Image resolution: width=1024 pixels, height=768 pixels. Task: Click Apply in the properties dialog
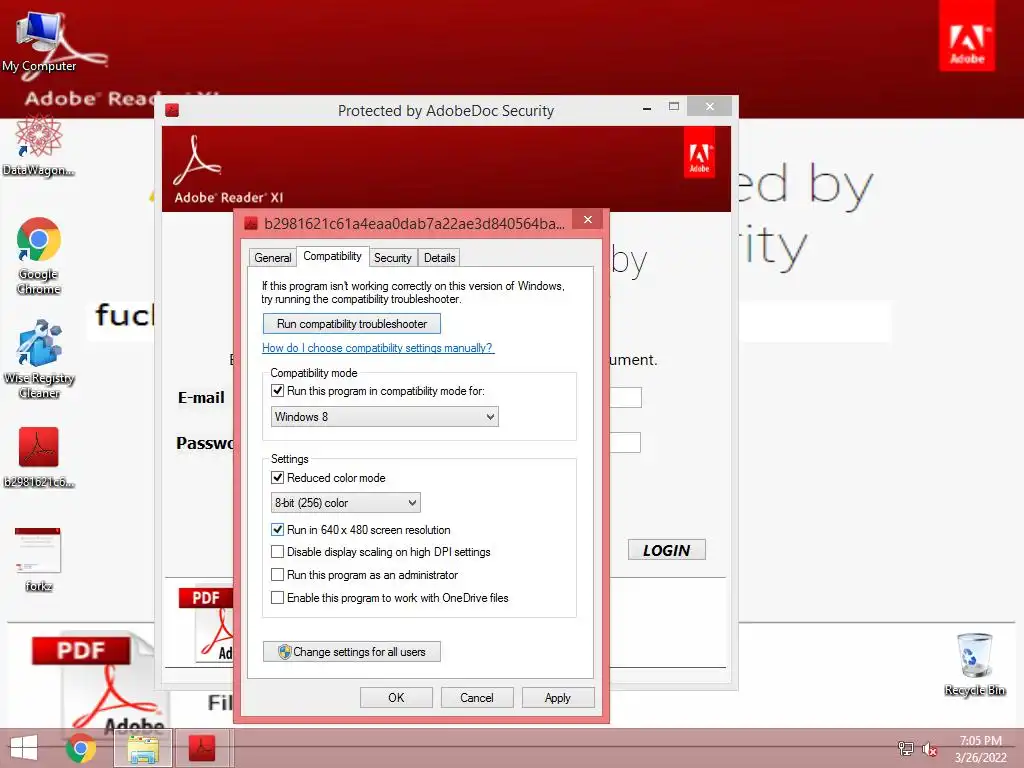click(558, 697)
